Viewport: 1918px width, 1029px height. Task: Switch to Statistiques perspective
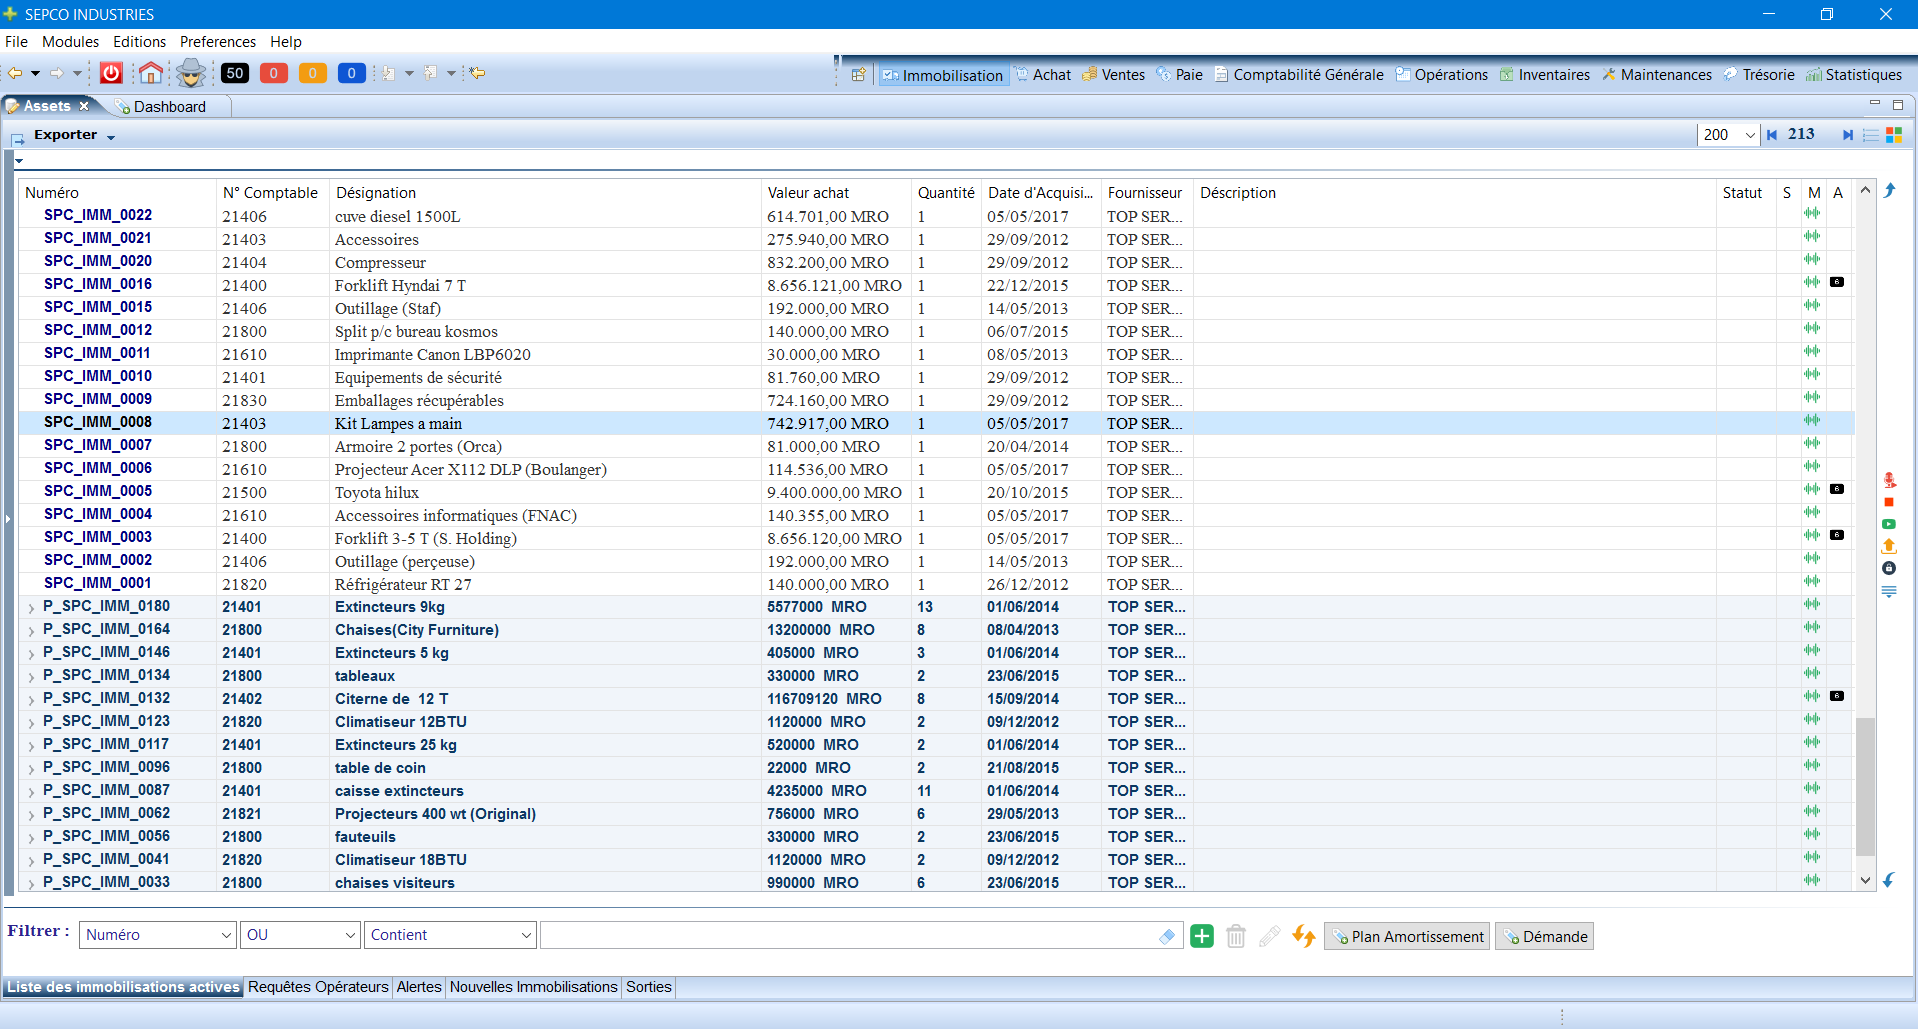click(1854, 75)
